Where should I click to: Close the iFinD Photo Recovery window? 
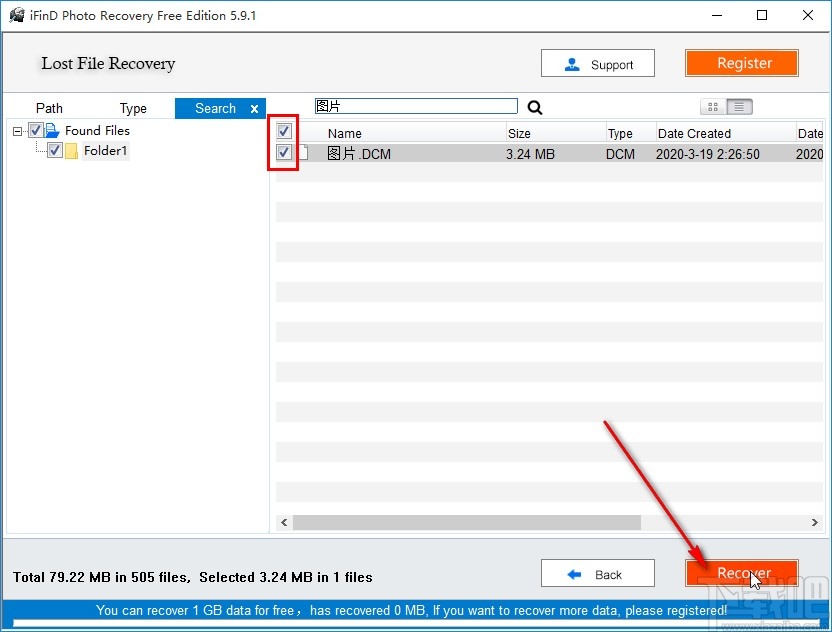808,15
